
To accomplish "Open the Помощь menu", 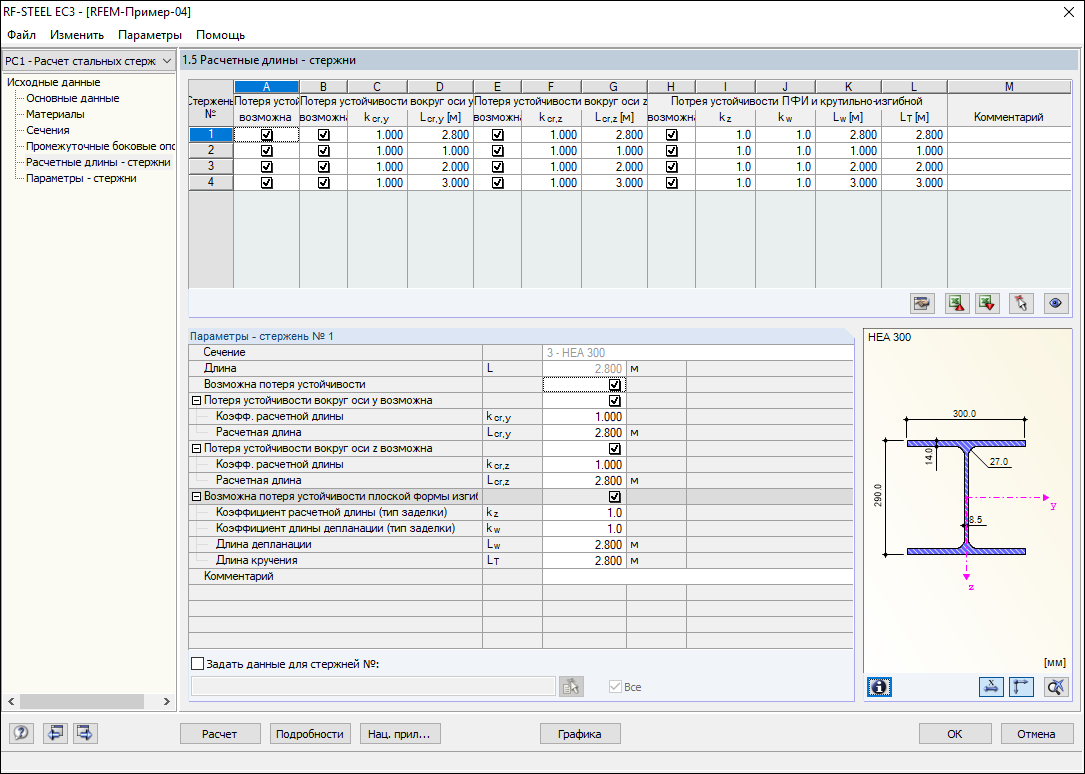I will (221, 35).
